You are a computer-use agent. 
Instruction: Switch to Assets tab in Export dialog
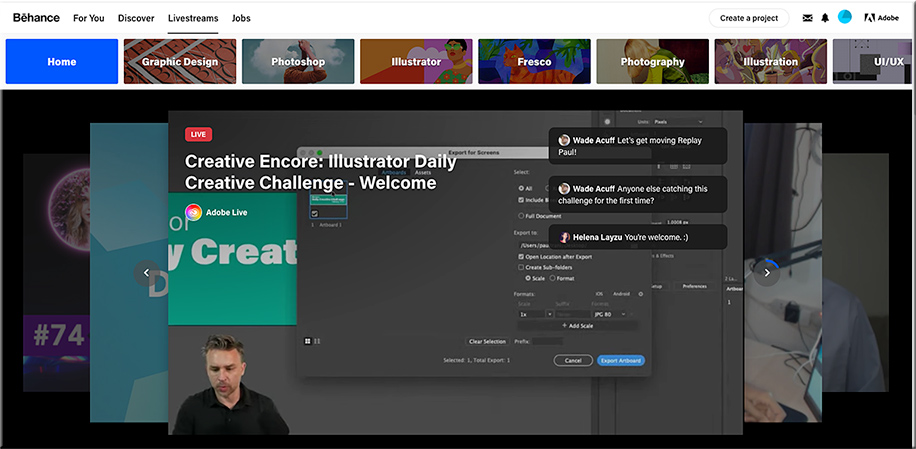click(x=422, y=172)
